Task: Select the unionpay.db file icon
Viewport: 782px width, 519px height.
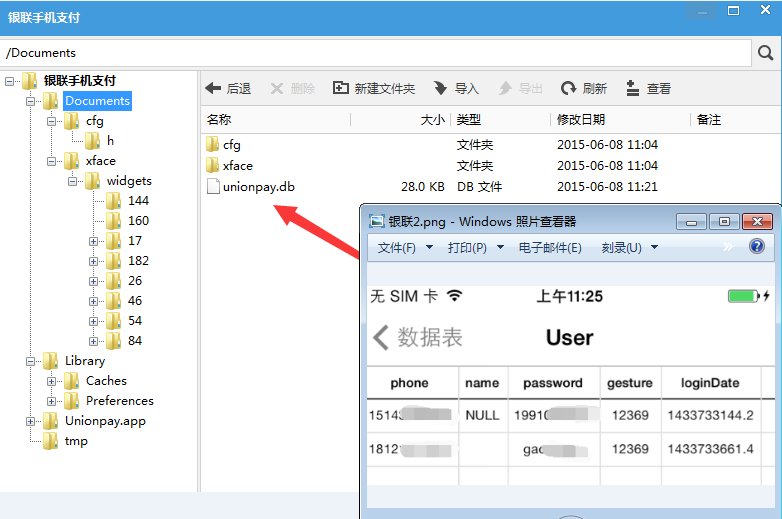Action: point(213,186)
